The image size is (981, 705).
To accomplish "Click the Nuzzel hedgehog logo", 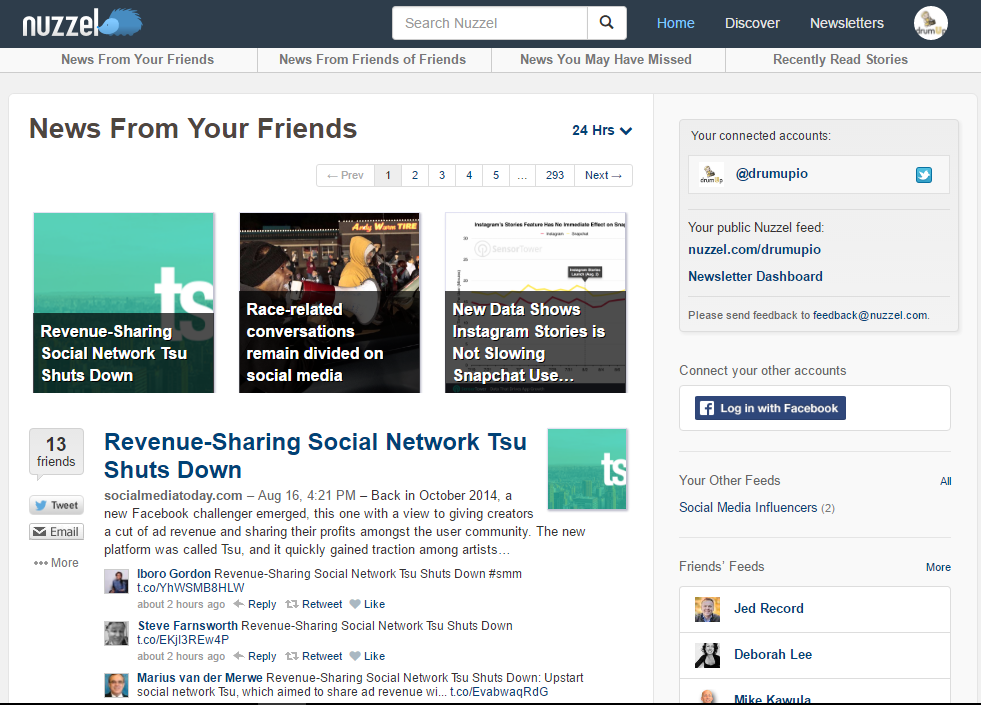I will pyautogui.click(x=82, y=23).
